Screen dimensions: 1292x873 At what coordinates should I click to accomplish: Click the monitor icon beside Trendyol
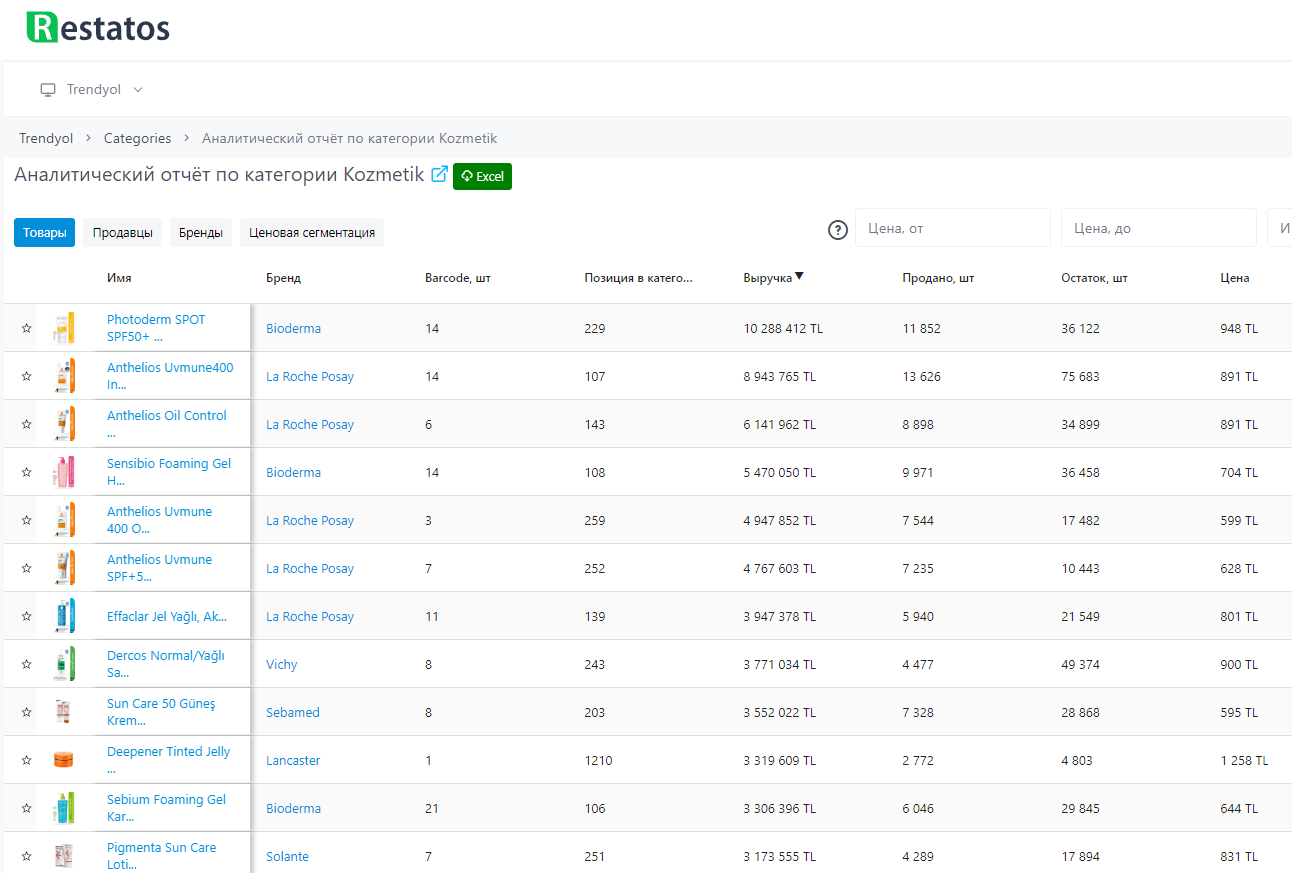[x=48, y=90]
